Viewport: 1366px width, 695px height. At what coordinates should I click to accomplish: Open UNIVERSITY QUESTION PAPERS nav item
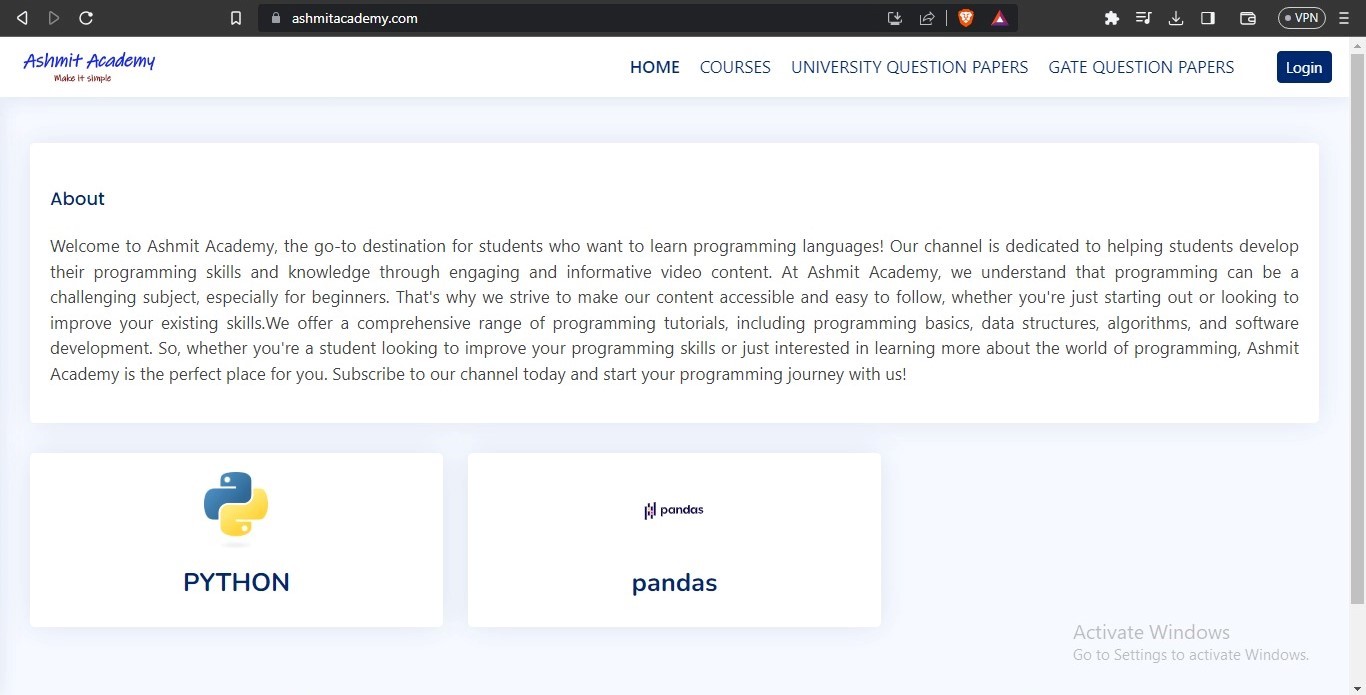pos(910,67)
